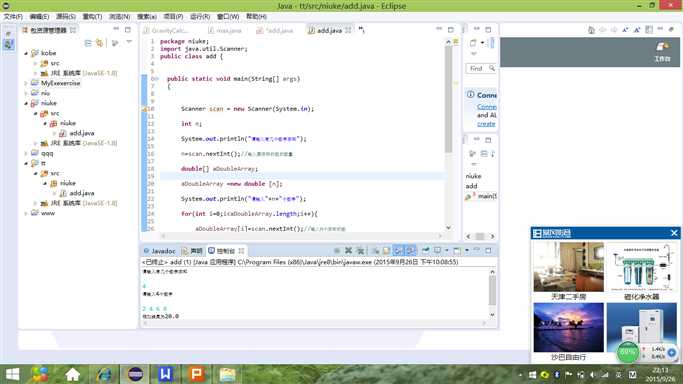Click the magnify font size A icon
683x384 pixels.
[637, 30]
